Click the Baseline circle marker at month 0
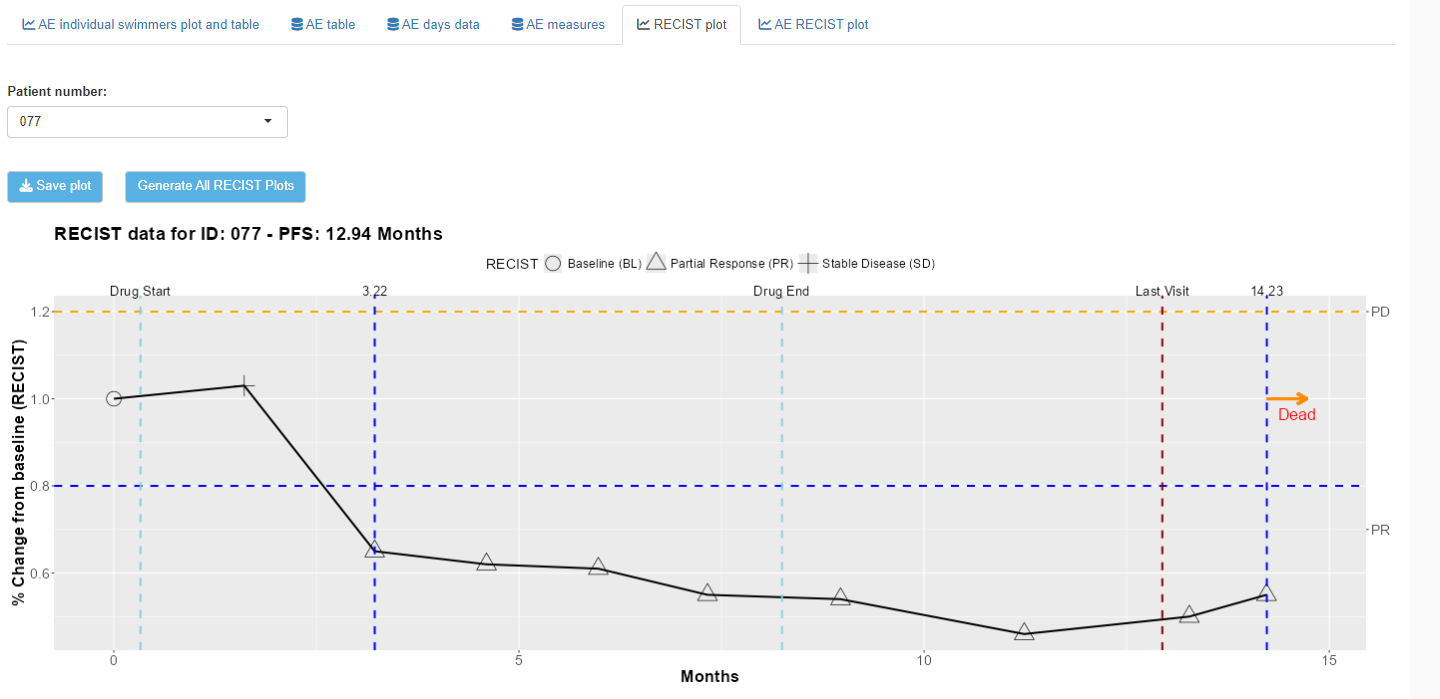This screenshot has height=699, width=1440. [114, 398]
